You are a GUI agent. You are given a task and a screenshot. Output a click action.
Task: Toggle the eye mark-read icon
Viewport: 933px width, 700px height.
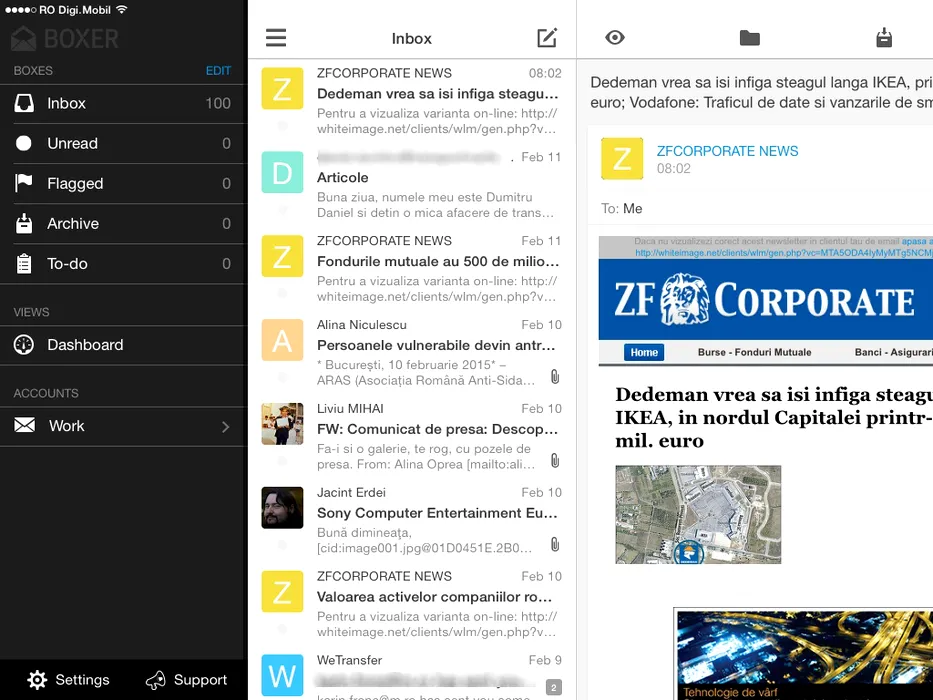[615, 38]
